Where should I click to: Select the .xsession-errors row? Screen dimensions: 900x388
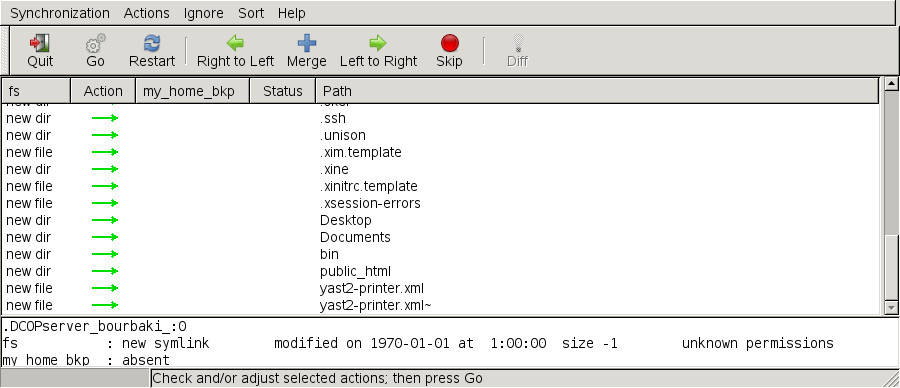click(x=440, y=204)
